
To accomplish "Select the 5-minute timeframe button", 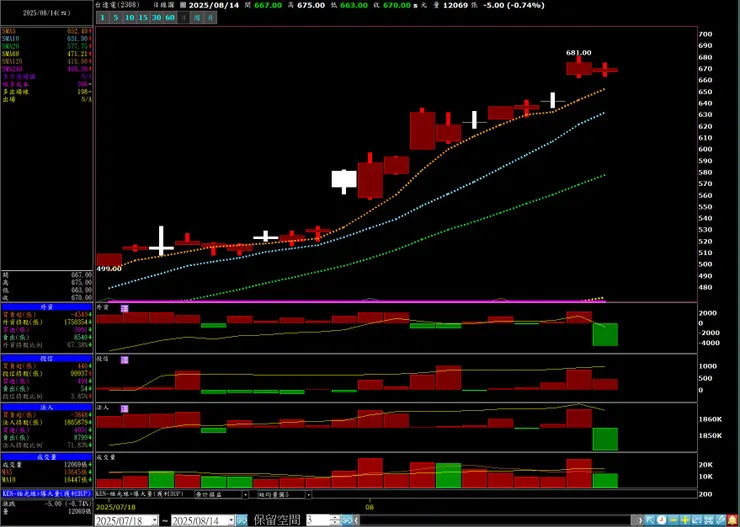I will (115, 18).
